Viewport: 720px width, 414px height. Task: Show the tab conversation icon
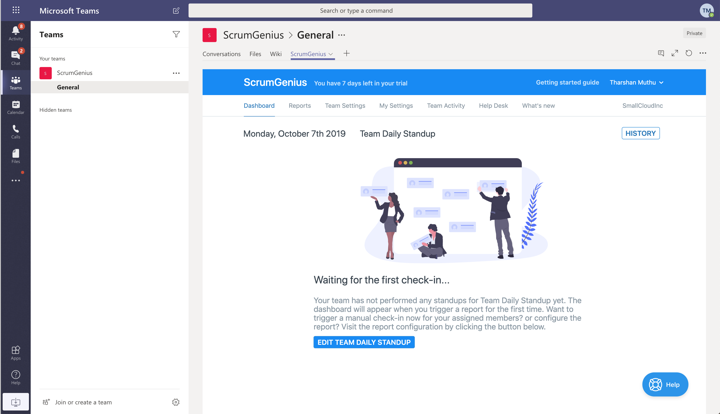(x=661, y=53)
